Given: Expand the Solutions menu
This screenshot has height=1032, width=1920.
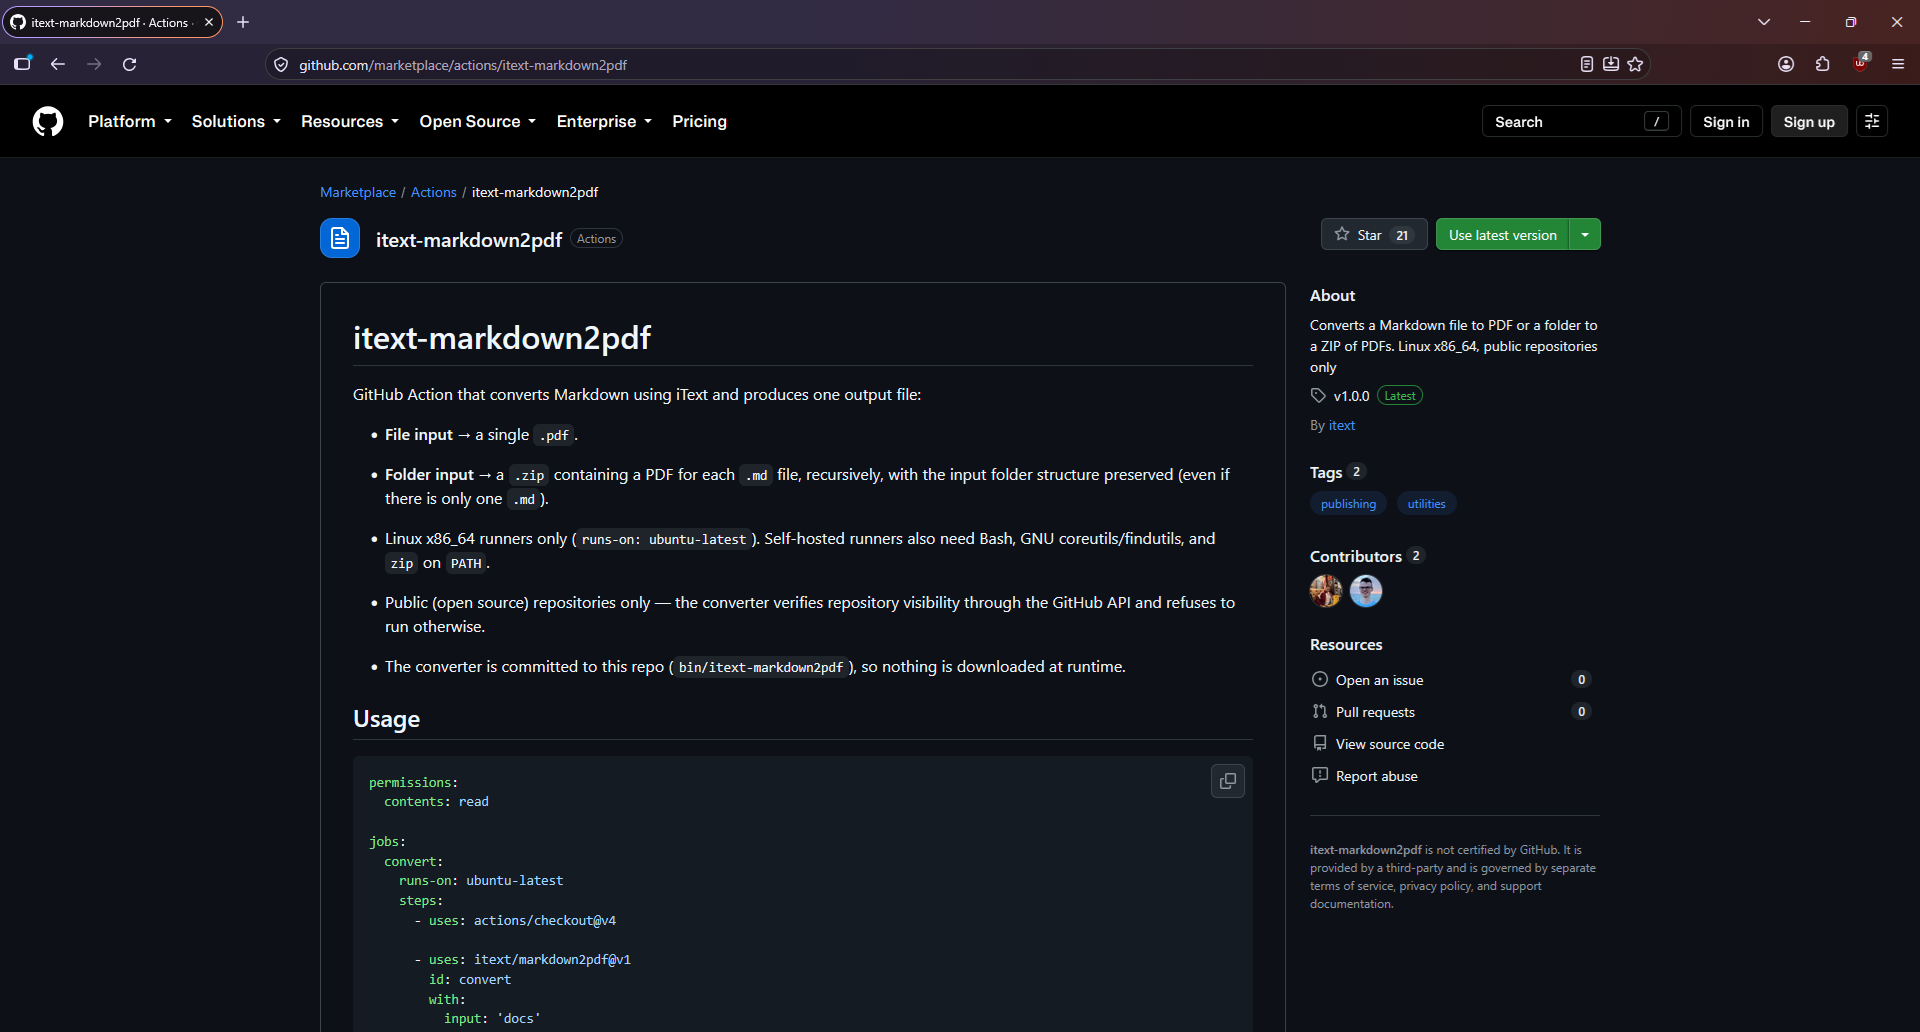Looking at the screenshot, I should click(x=236, y=122).
